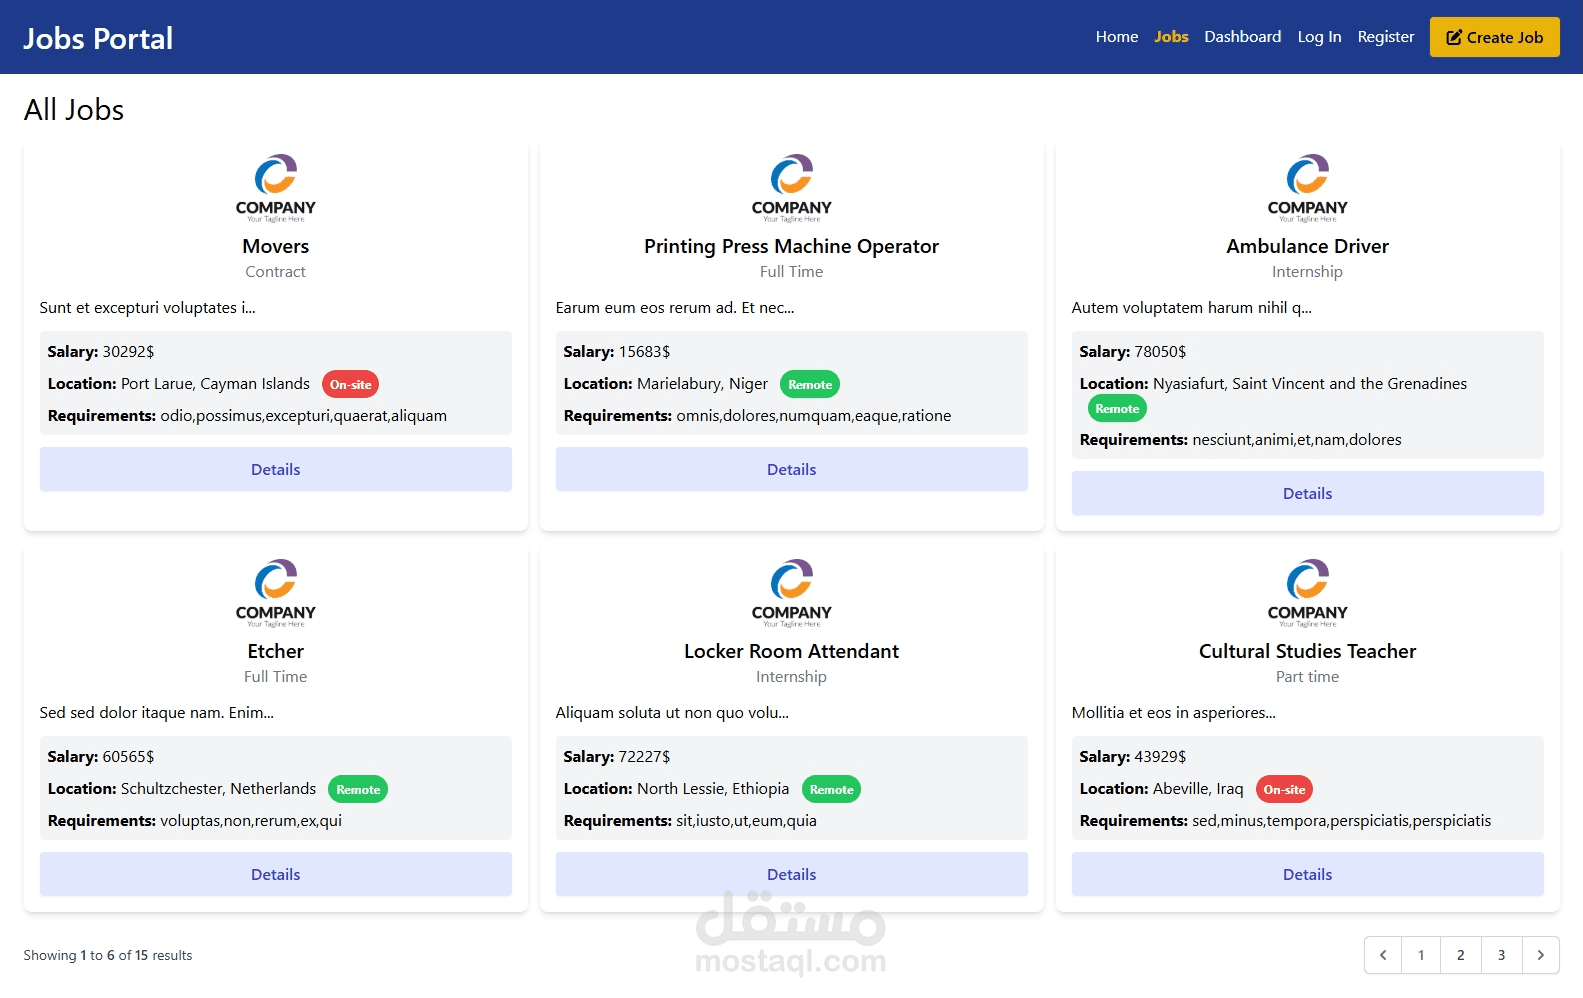The height and width of the screenshot is (998, 1583).
Task: Go to previous page using left chevron
Action: pyautogui.click(x=1383, y=955)
